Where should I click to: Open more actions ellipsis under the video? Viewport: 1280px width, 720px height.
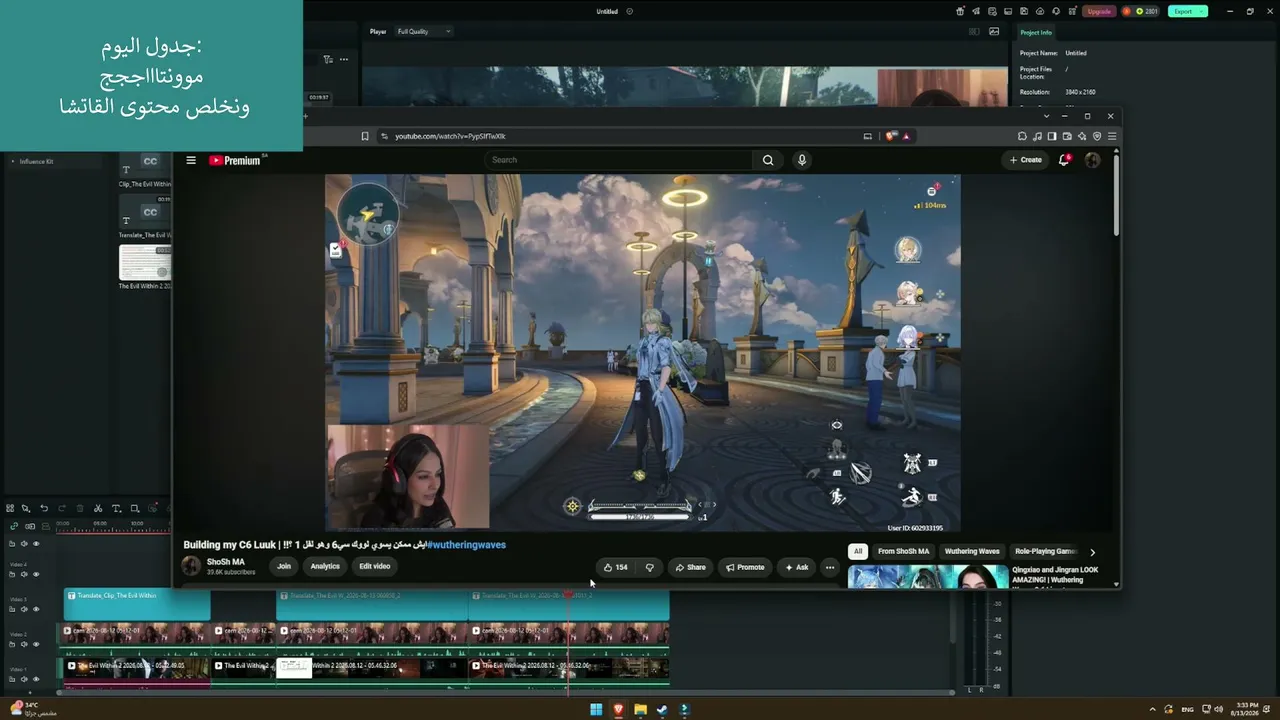click(829, 567)
